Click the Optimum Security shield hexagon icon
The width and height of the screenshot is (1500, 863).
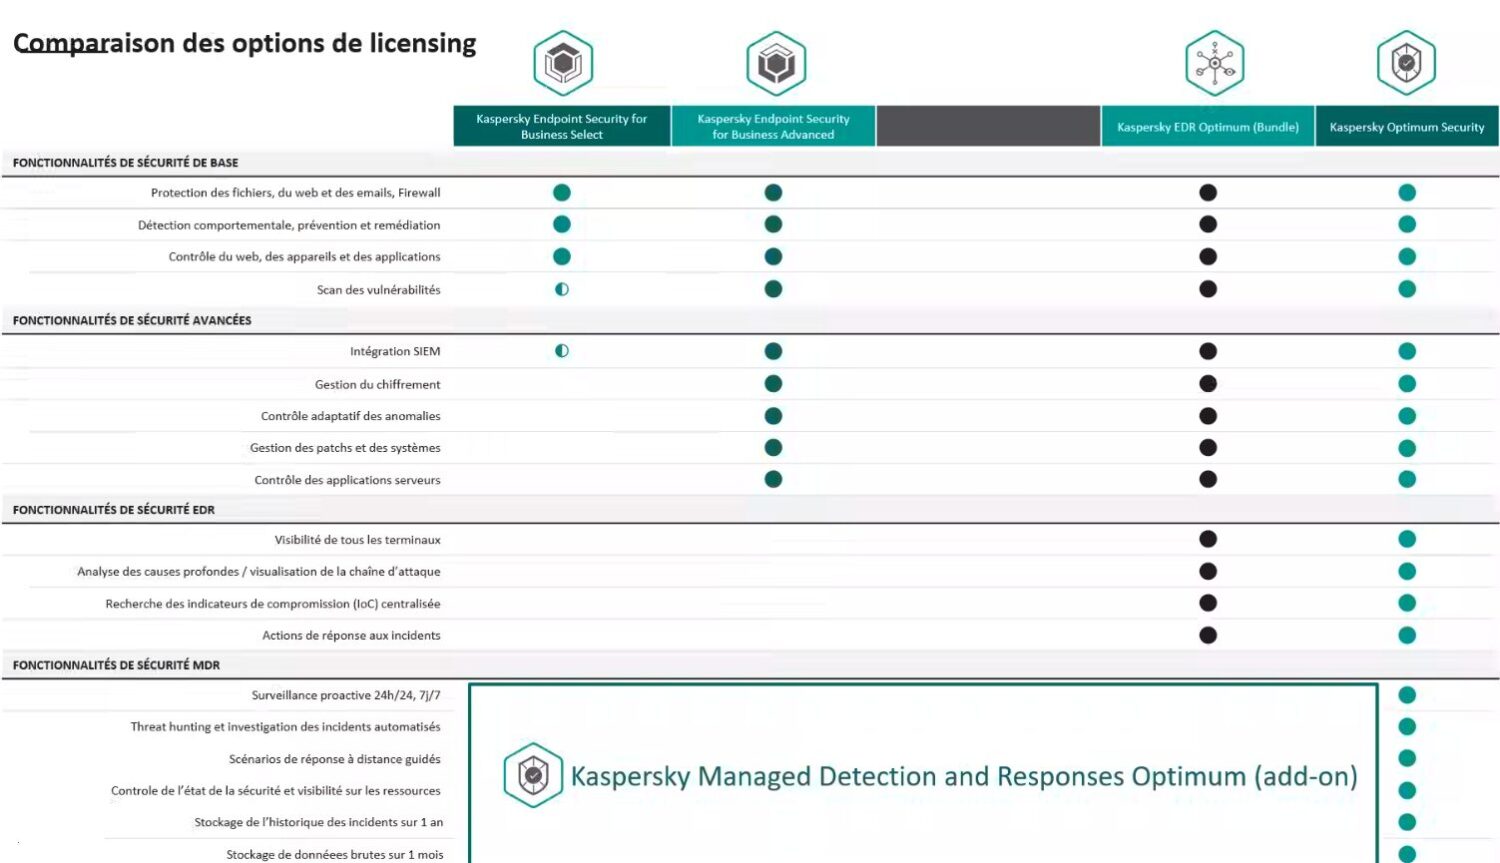(x=1406, y=63)
